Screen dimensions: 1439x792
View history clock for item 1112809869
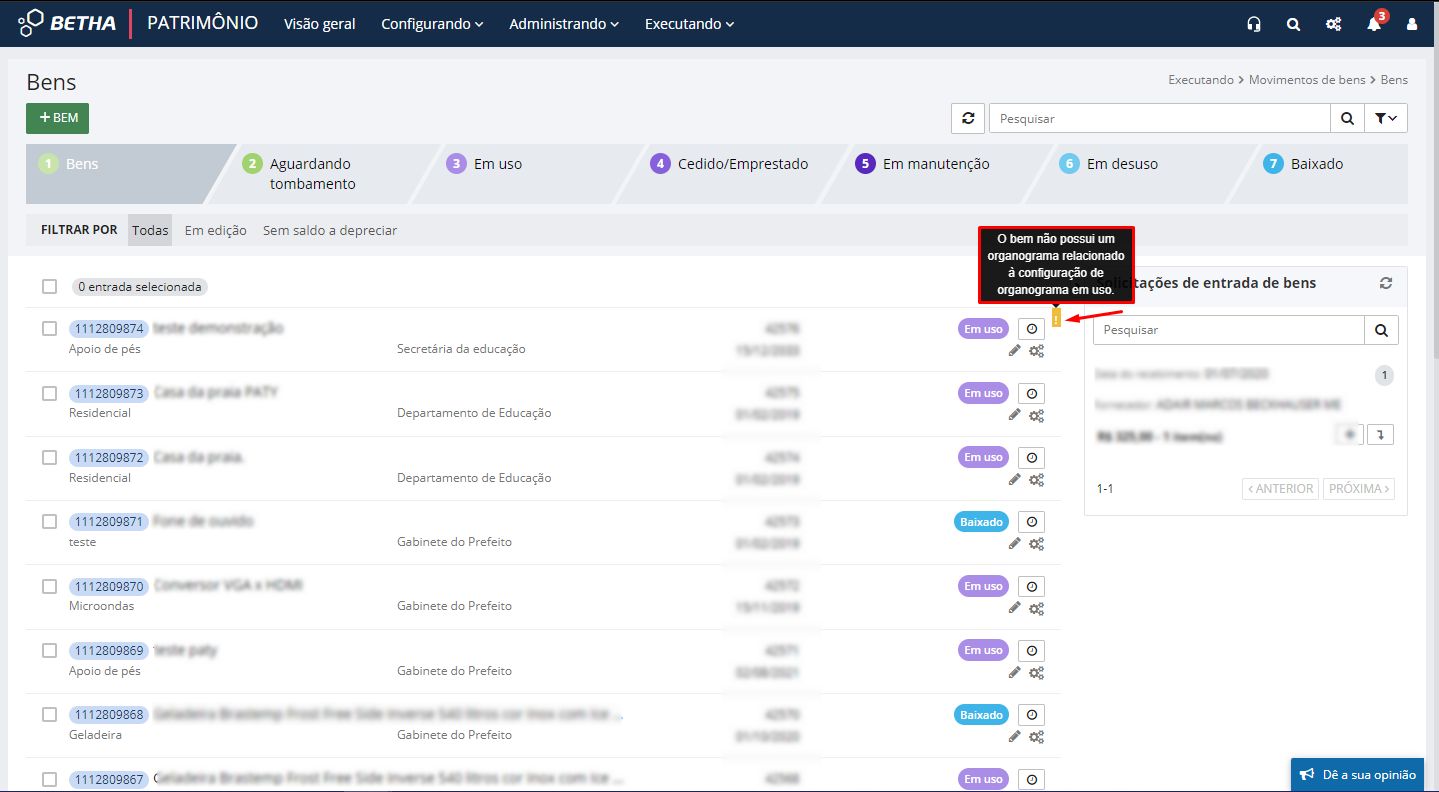tap(1031, 650)
